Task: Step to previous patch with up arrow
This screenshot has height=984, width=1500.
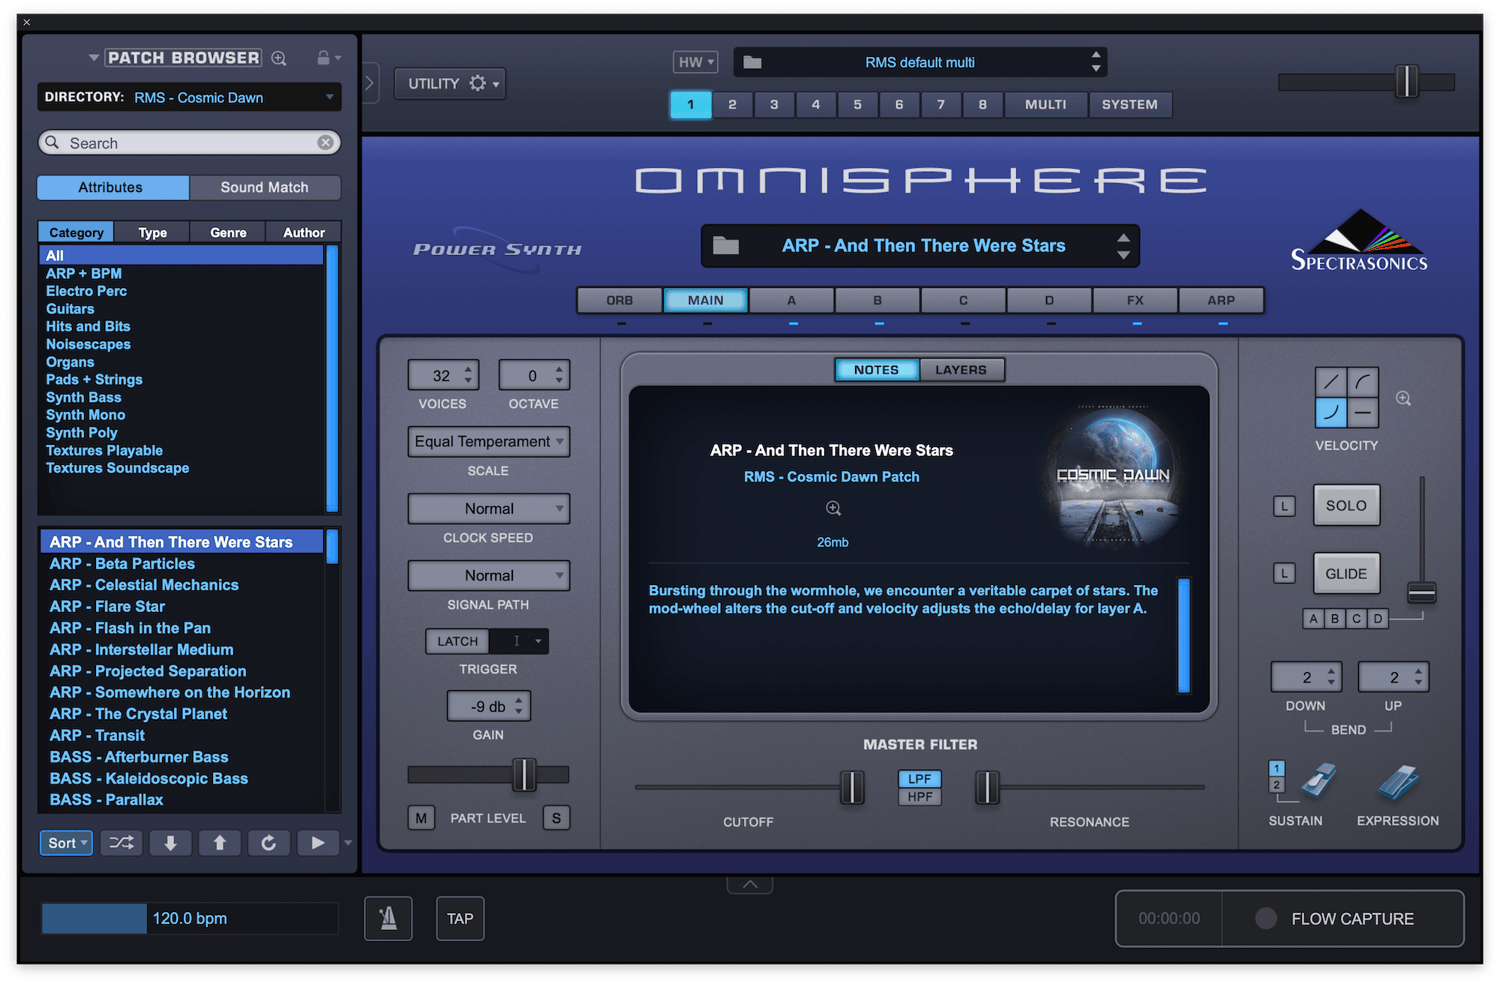Action: 220,843
